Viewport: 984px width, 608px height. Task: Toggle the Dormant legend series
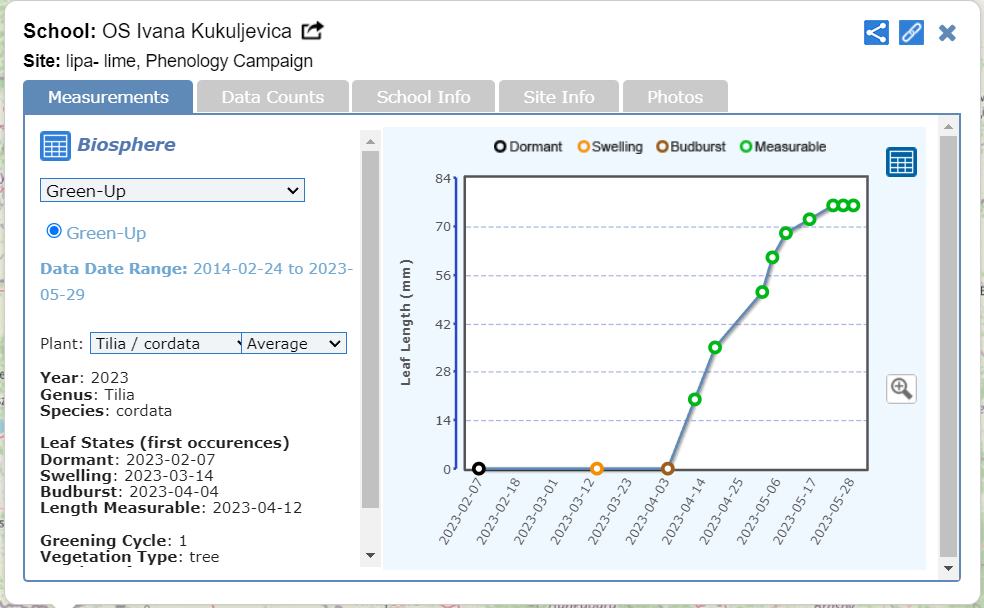point(528,147)
